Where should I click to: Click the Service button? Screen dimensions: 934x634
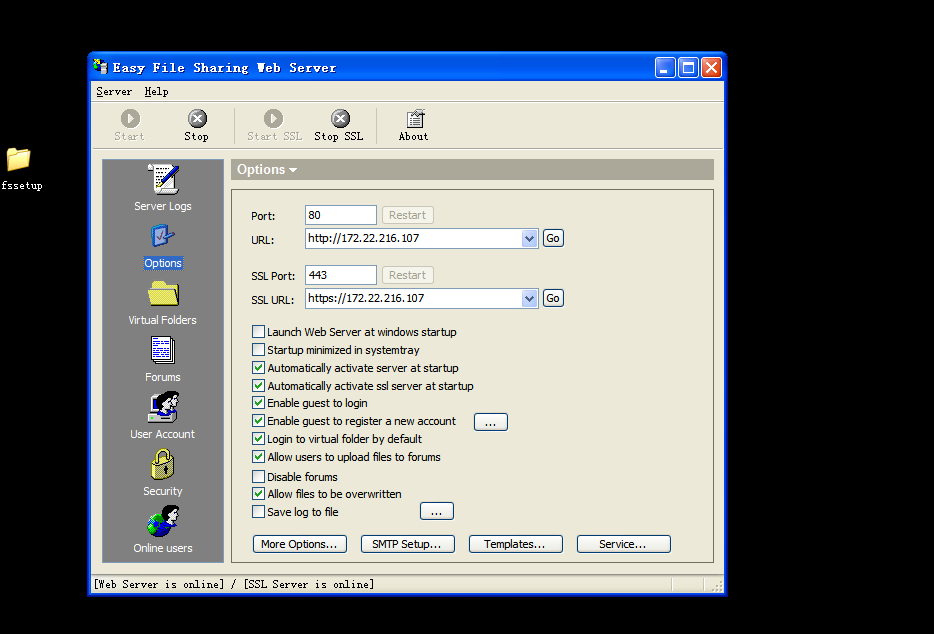(624, 544)
